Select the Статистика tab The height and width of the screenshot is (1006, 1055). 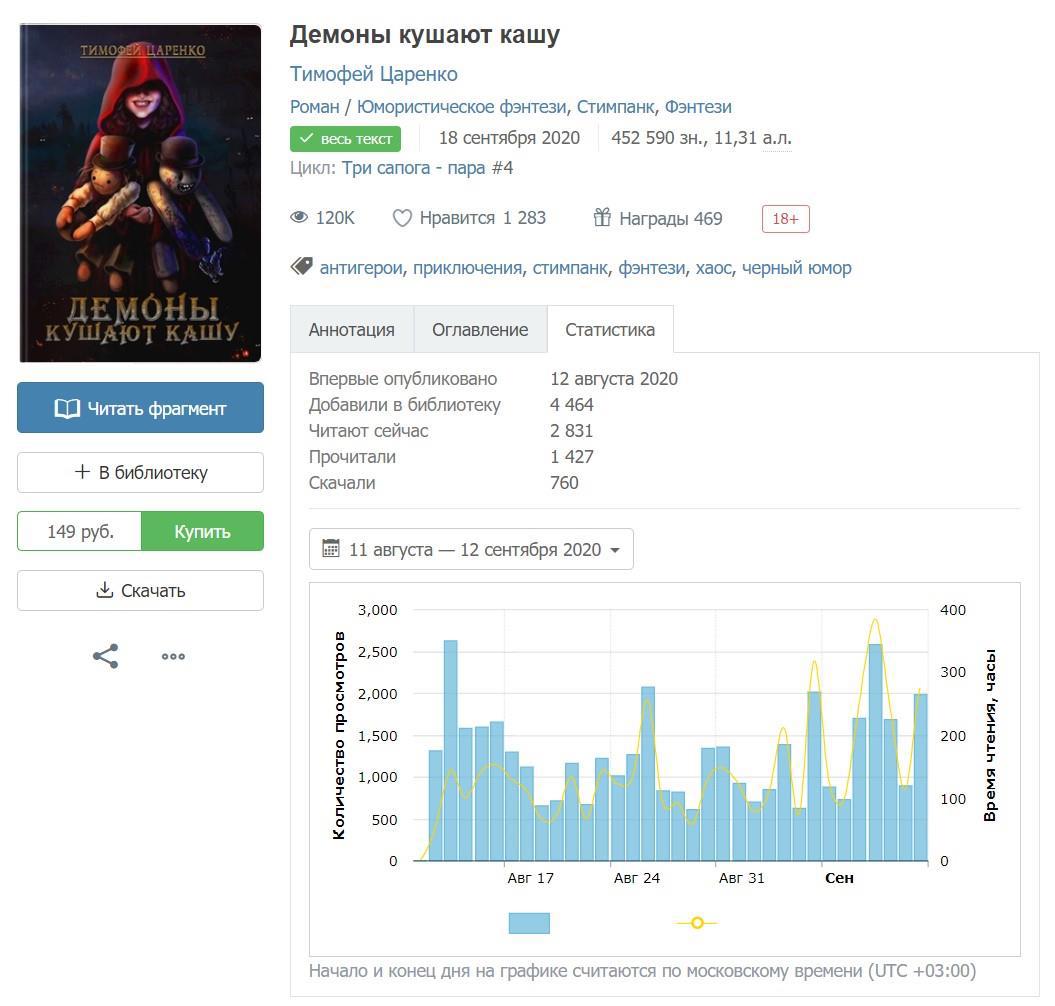(x=610, y=330)
